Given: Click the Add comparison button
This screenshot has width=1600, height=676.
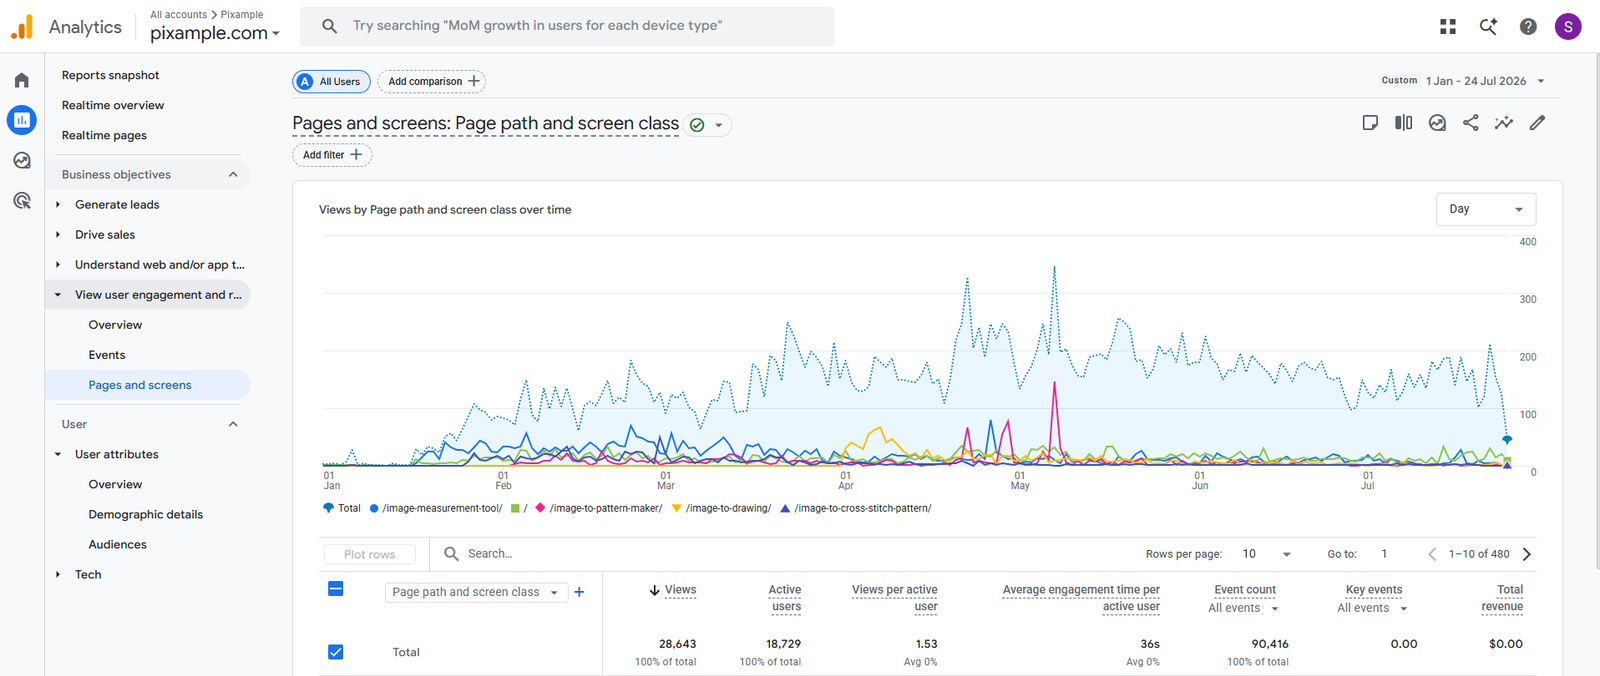Looking at the screenshot, I should pos(431,81).
